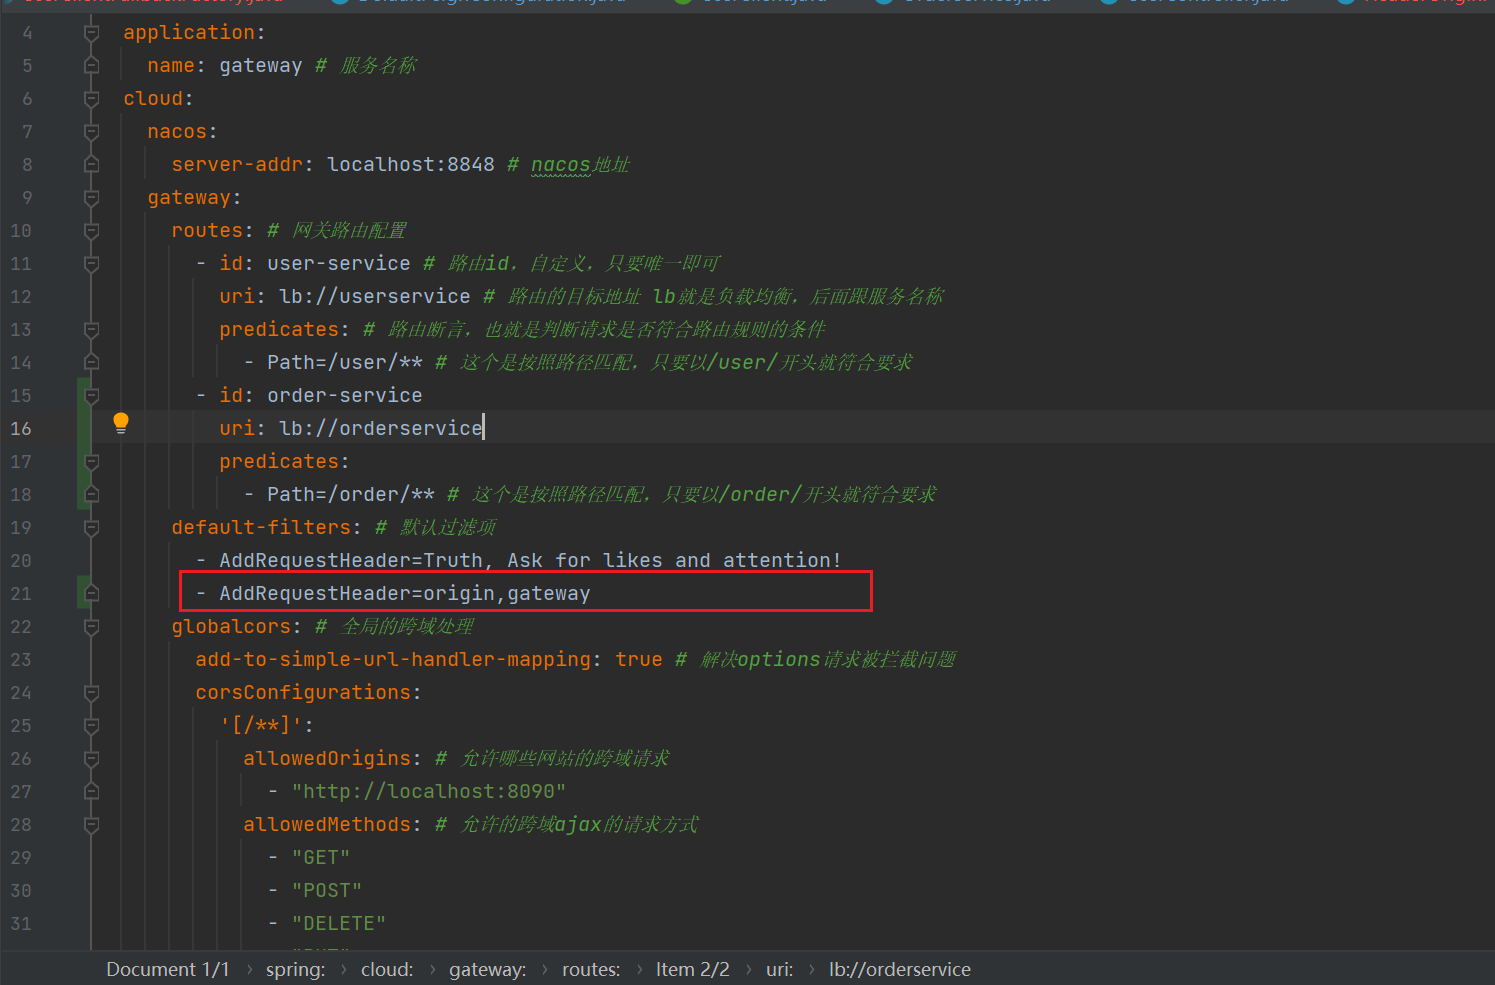Select Item 2/2 breadcrumb
The image size is (1495, 985).
click(693, 969)
